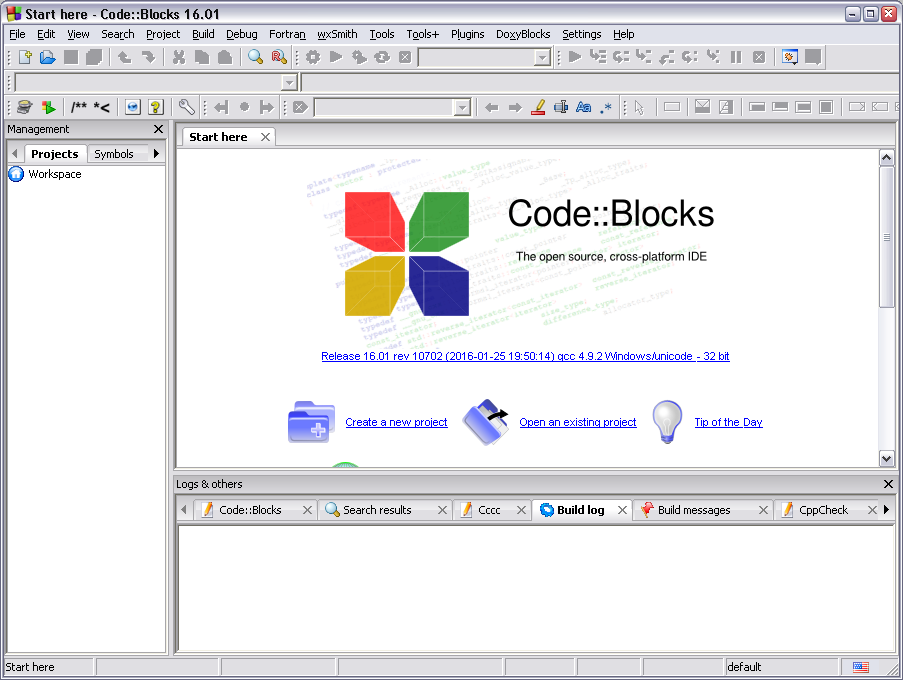Screen dimensions: 903x680
Task: Click the Save all files icon
Action: pyautogui.click(x=94, y=57)
